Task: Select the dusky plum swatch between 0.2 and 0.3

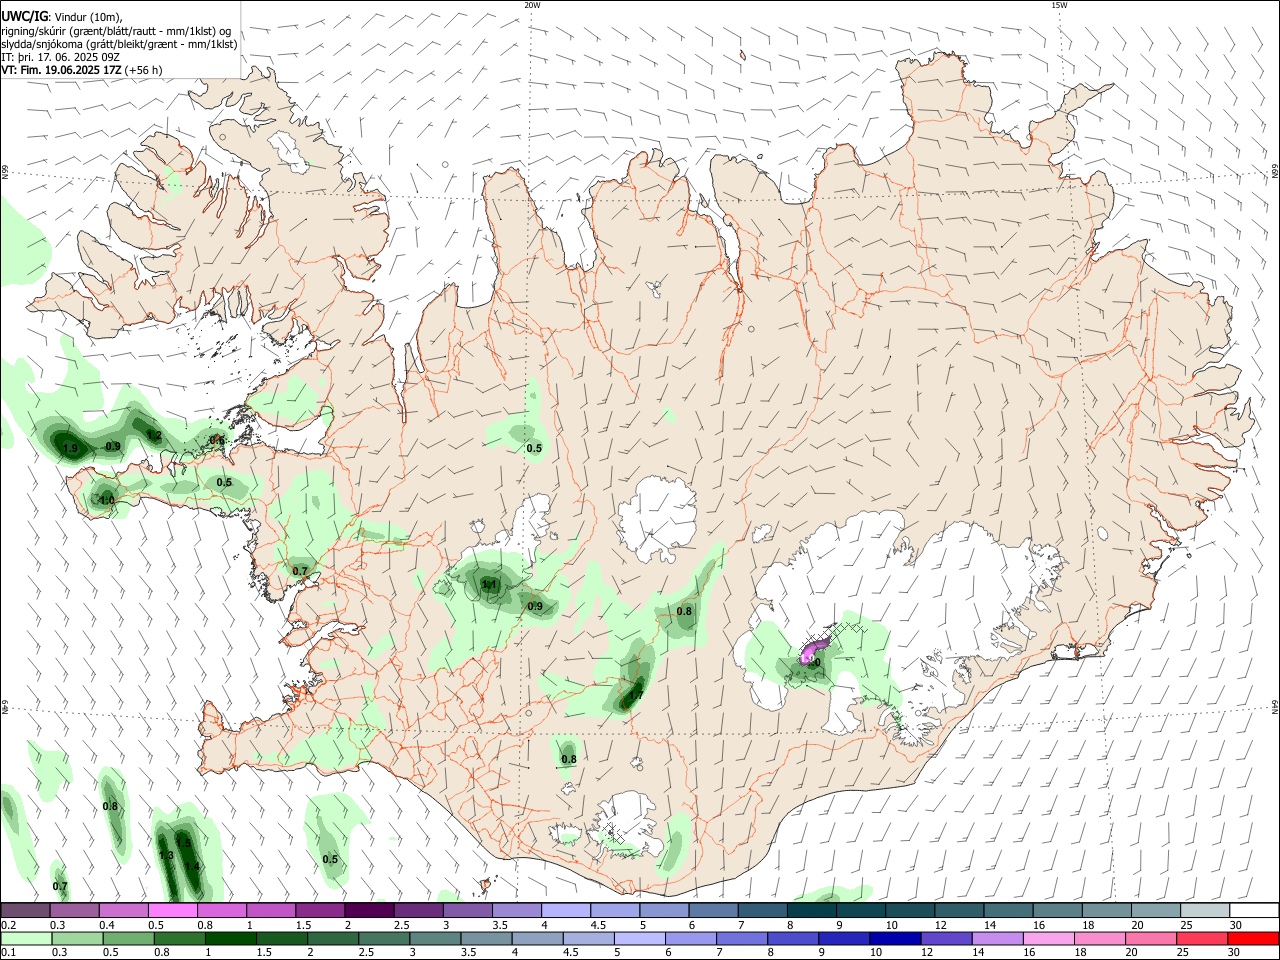Action: [x=25, y=910]
